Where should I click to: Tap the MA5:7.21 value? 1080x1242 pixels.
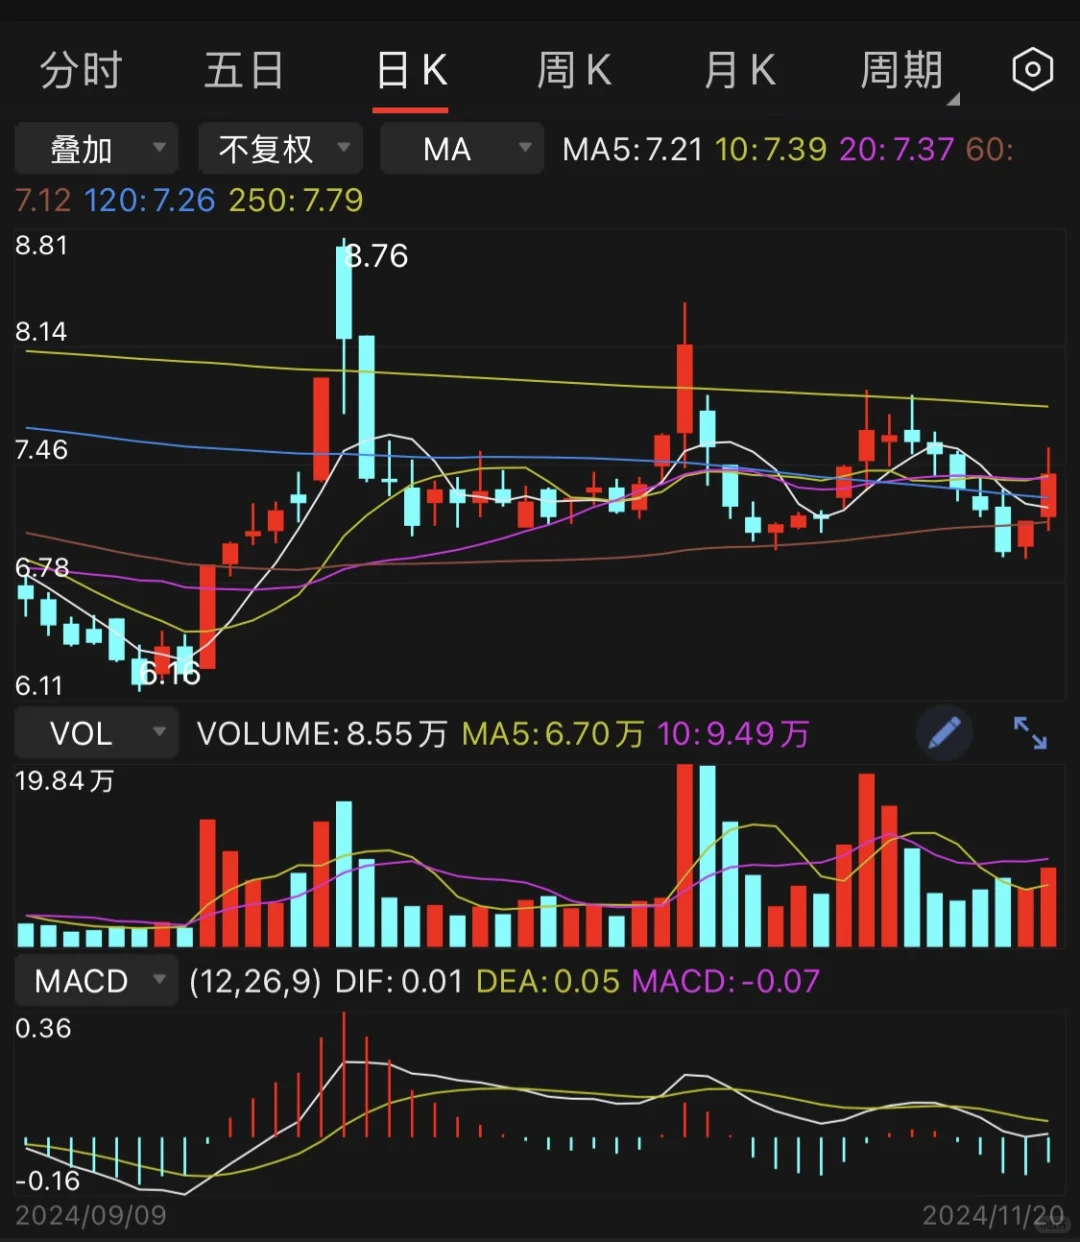633,149
